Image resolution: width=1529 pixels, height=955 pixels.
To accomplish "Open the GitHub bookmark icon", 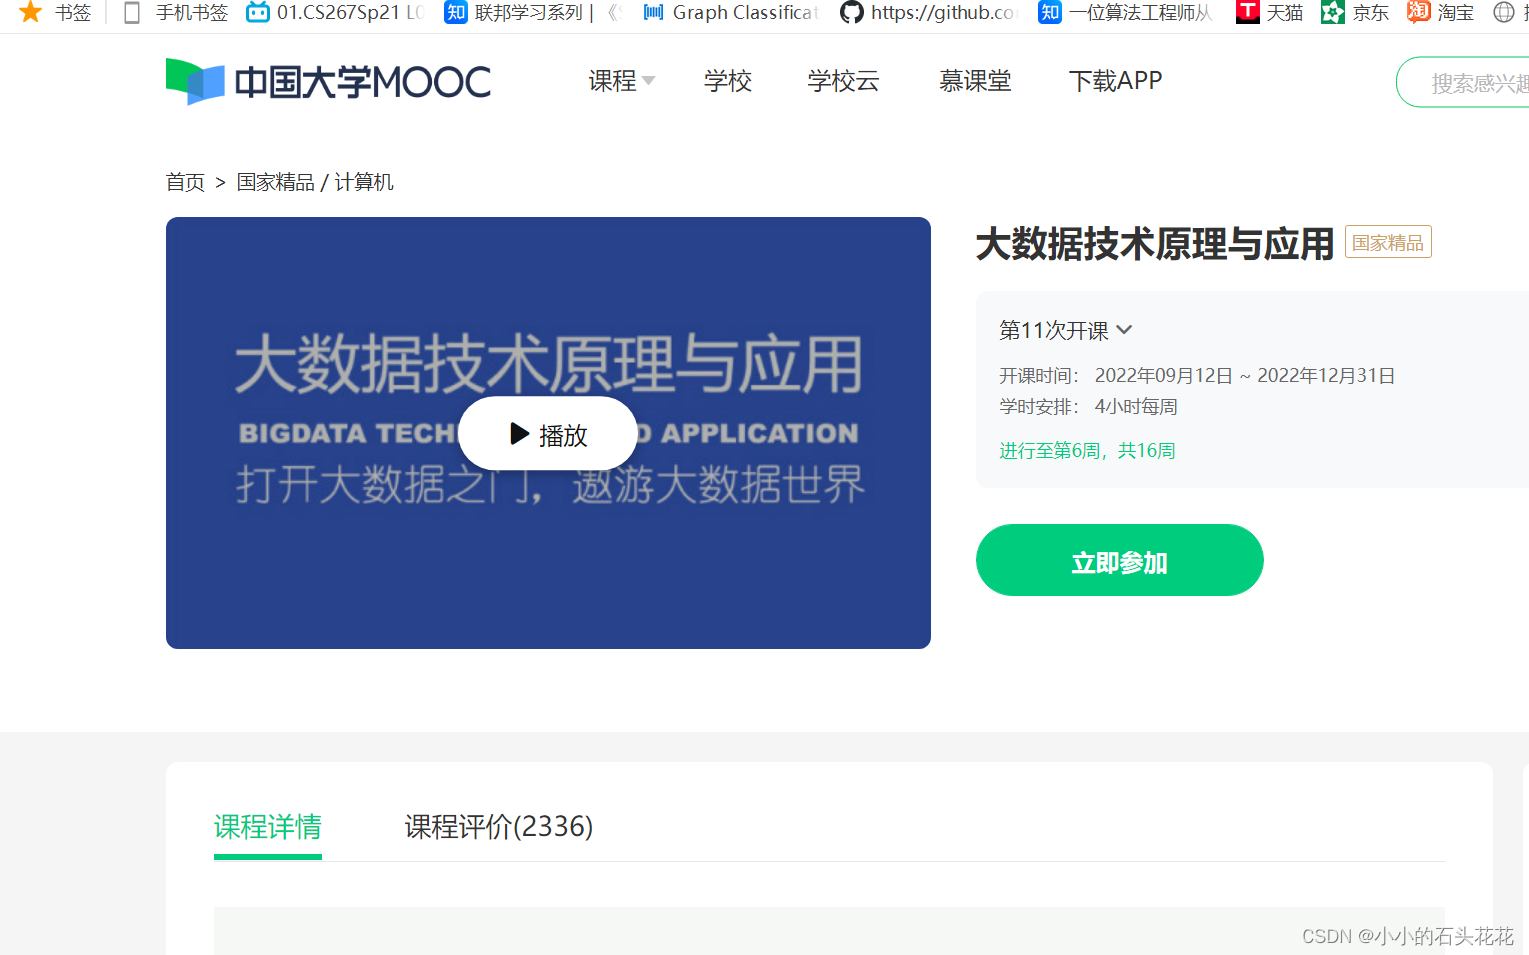I will tap(851, 12).
